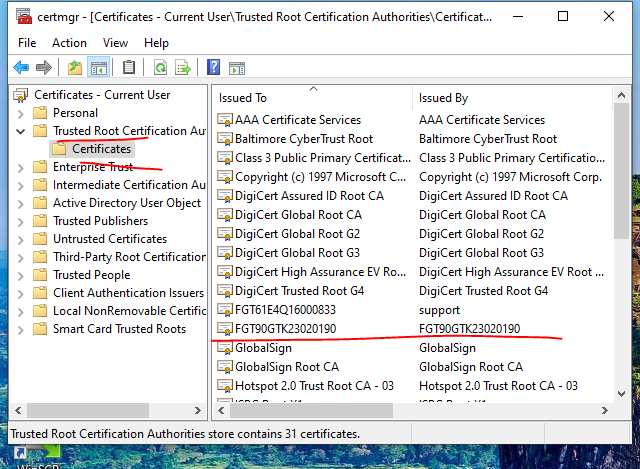Click tree pane horizontal scrollbar right arrow
The image size is (640, 469).
pos(198,410)
